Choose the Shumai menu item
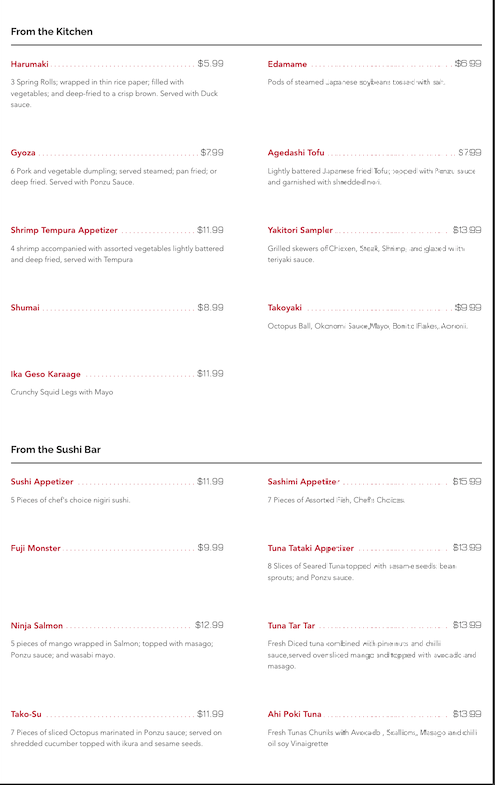Screen dimensions: 495x785 pyautogui.click(x=25, y=308)
